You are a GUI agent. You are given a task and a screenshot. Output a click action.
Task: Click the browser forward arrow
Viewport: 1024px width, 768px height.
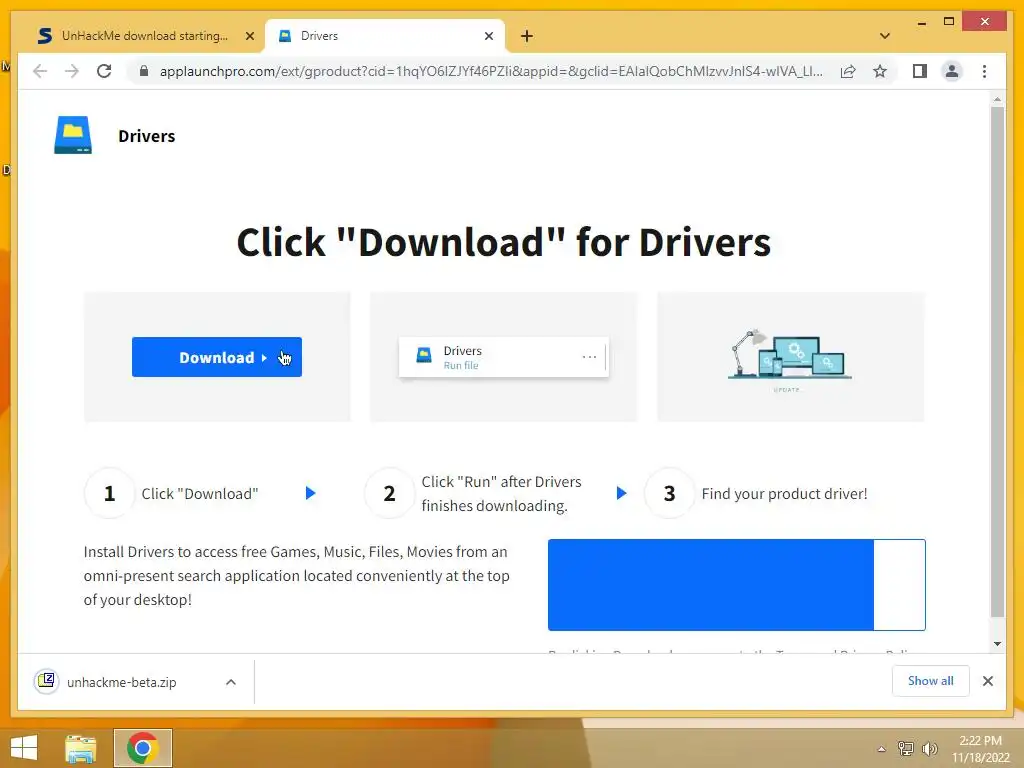click(x=72, y=71)
